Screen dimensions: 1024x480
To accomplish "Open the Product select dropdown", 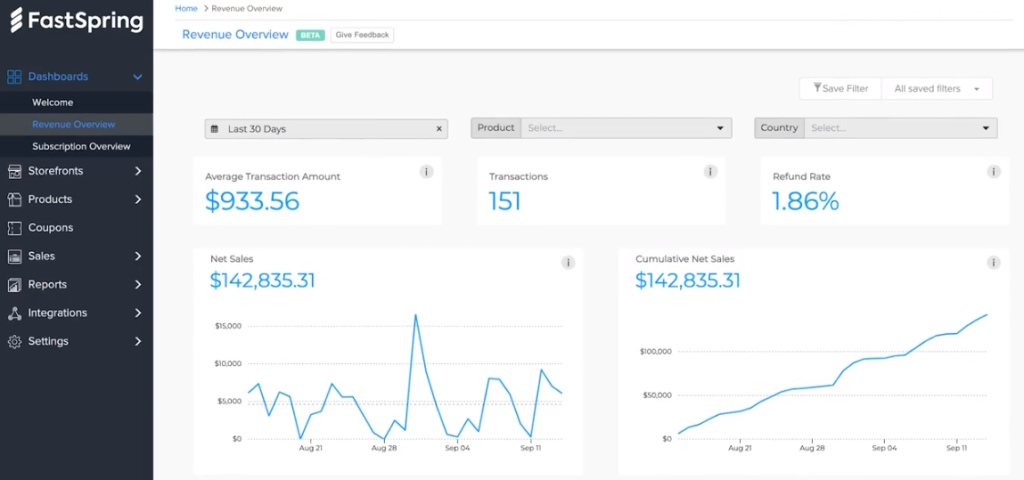I will [626, 128].
